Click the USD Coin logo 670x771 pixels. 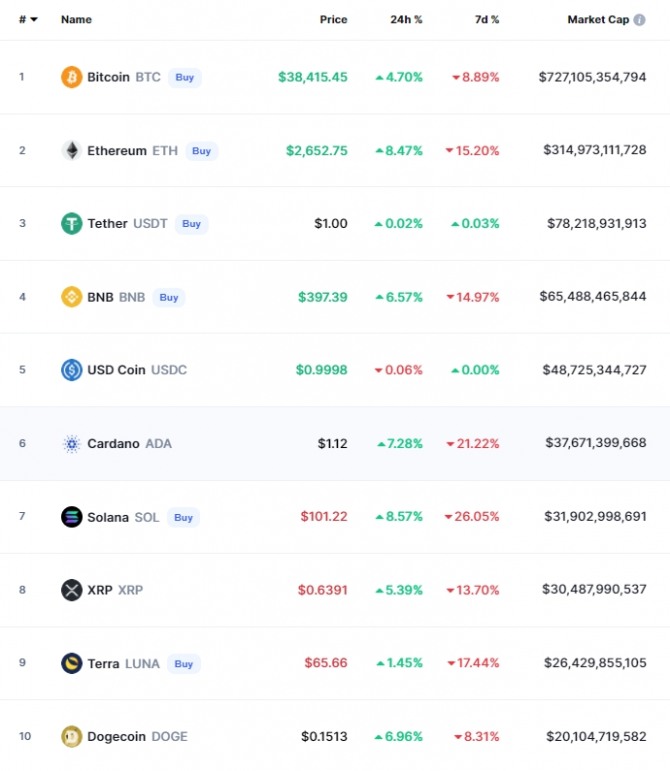[x=71, y=370]
